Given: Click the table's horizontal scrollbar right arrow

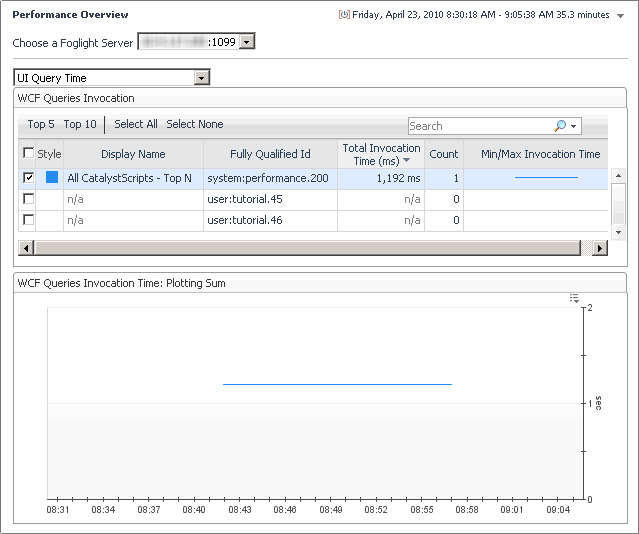Looking at the screenshot, I should 600,247.
